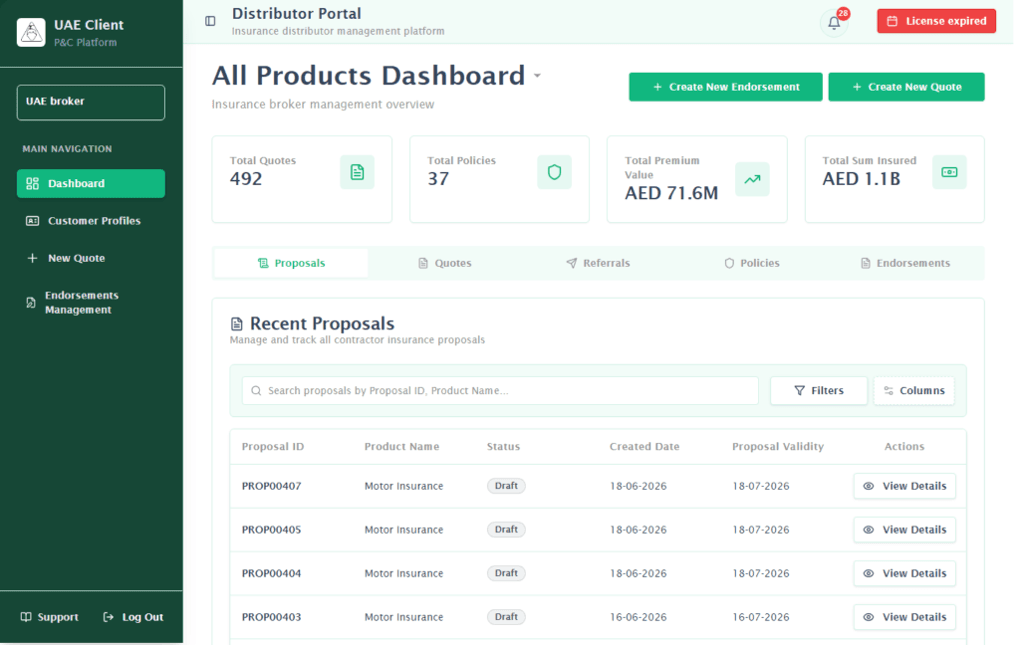Image resolution: width=1023 pixels, height=645 pixels.
Task: Click the Total Premium Value trend icon
Action: pyautogui.click(x=752, y=179)
